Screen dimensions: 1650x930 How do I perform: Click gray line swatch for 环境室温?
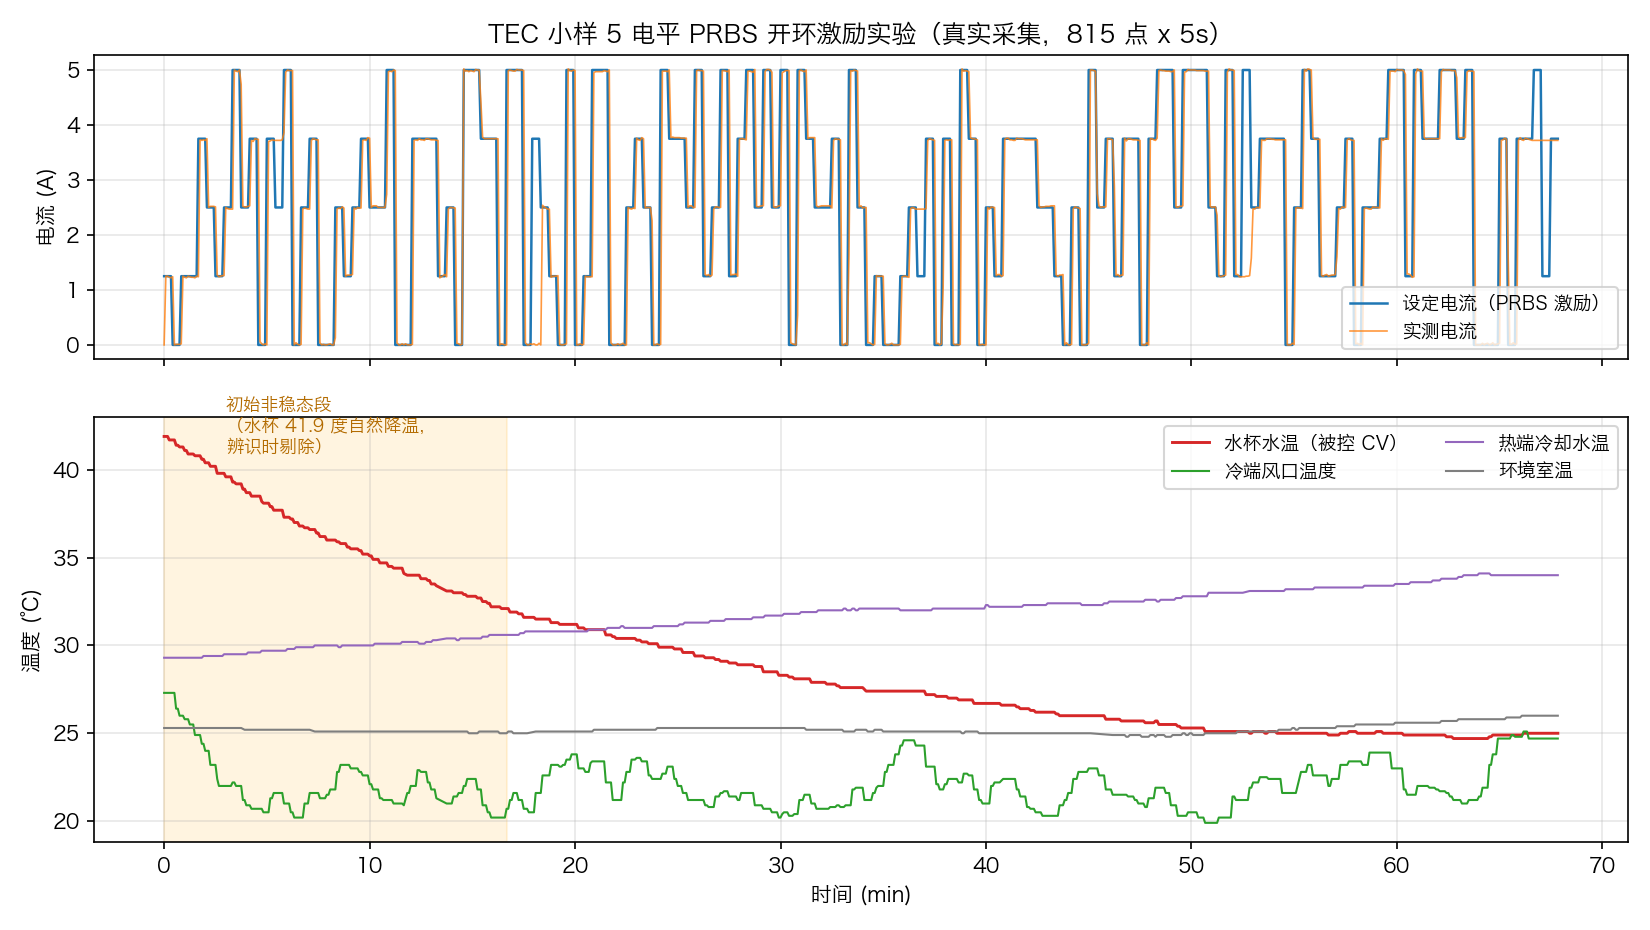pos(1464,471)
